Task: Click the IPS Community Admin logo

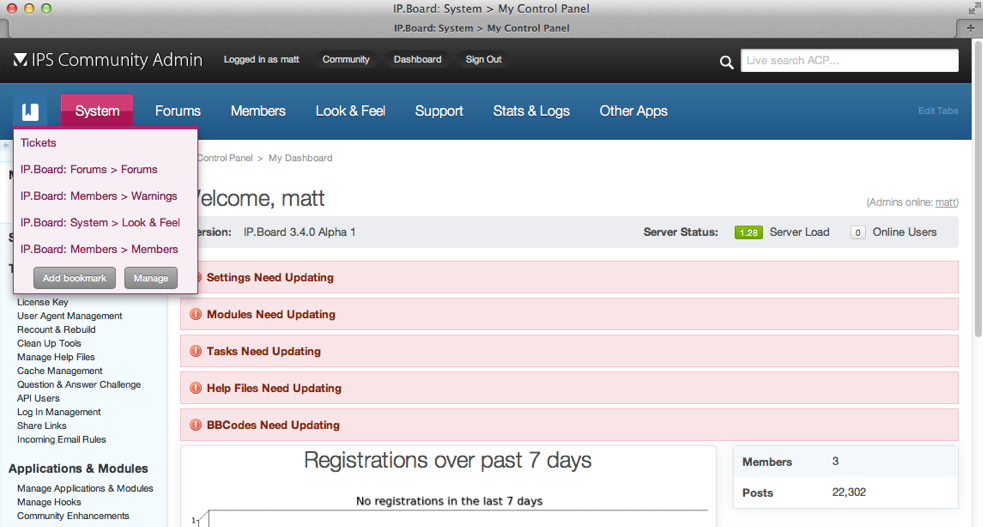Action: [x=108, y=60]
